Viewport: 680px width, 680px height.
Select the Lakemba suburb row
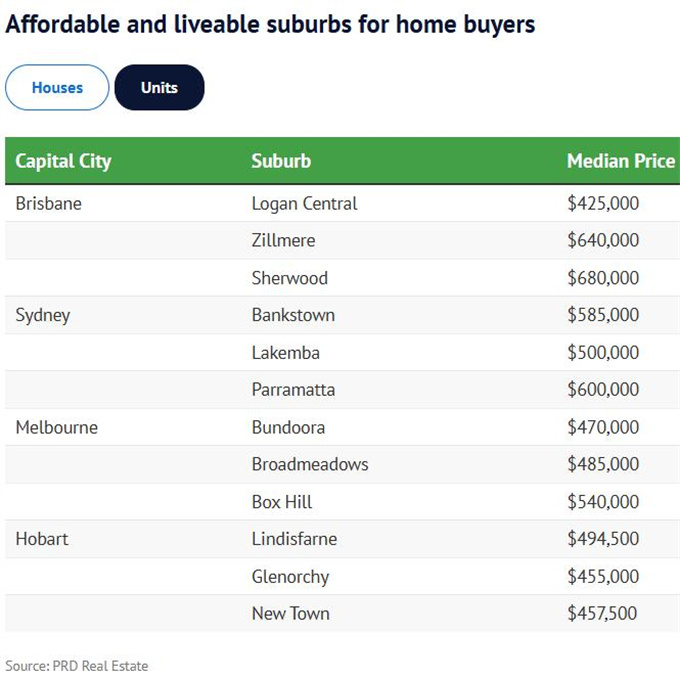285,352
